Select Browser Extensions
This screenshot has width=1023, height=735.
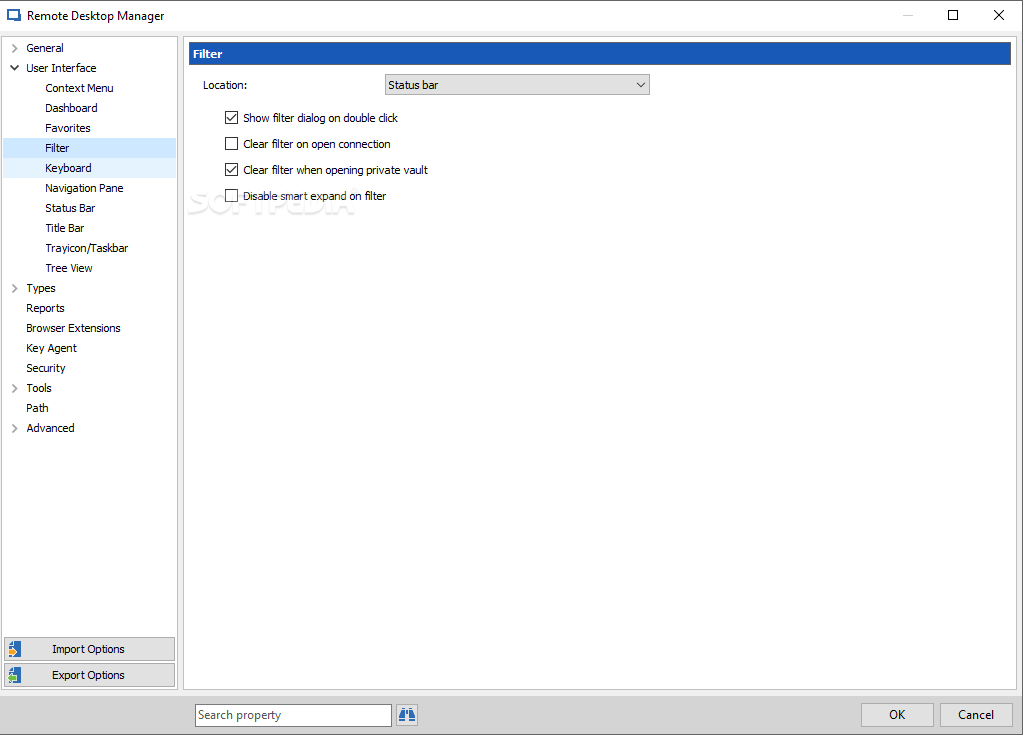tap(73, 328)
